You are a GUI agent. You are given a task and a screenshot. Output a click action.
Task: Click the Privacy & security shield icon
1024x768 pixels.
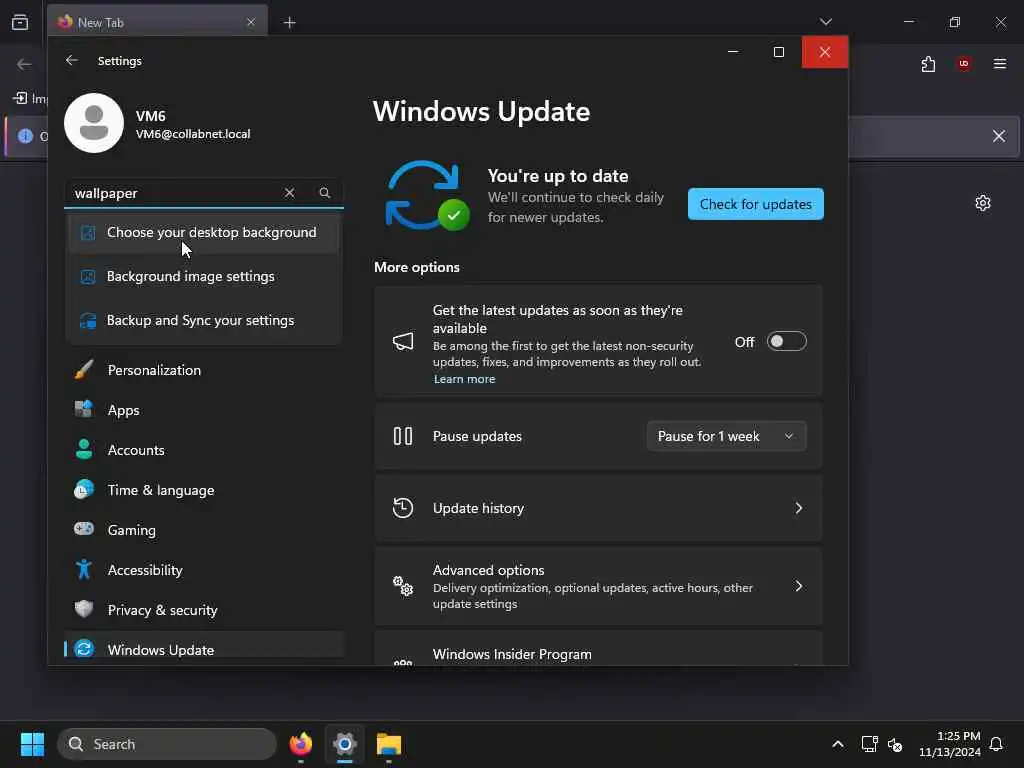(84, 609)
